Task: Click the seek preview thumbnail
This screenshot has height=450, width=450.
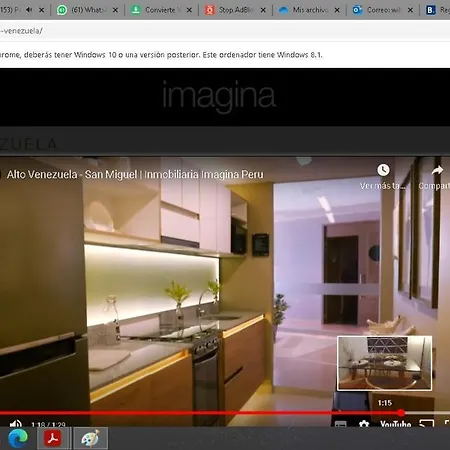Action: 385,363
